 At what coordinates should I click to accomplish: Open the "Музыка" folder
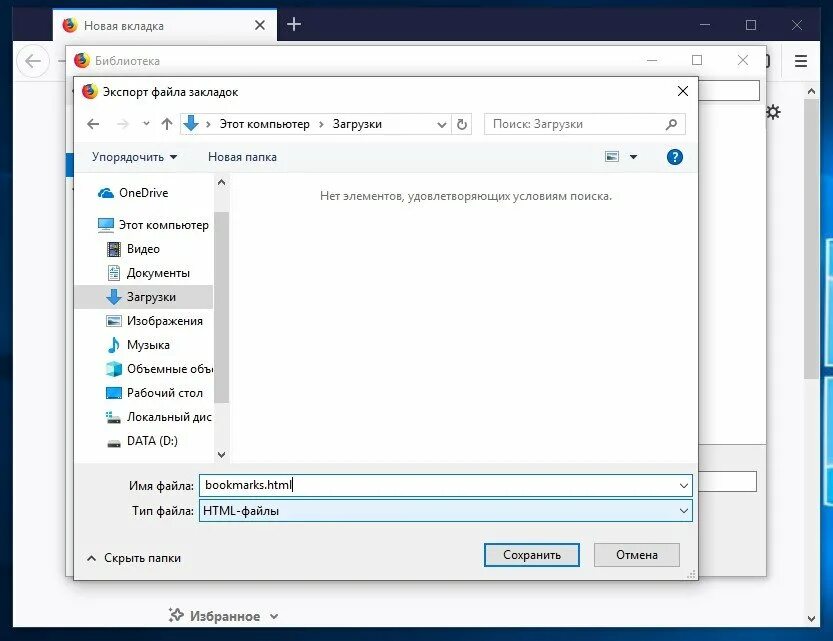pyautogui.click(x=138, y=345)
